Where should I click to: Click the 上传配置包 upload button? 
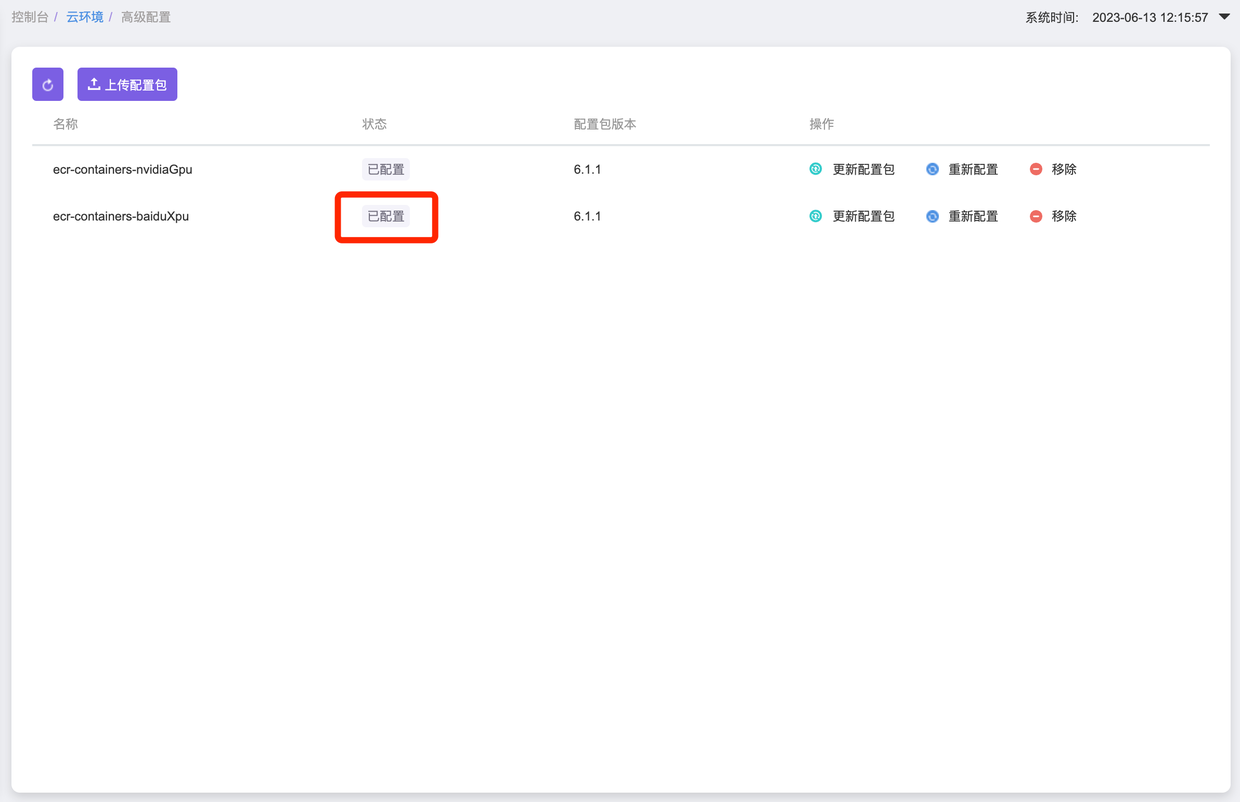pos(127,85)
